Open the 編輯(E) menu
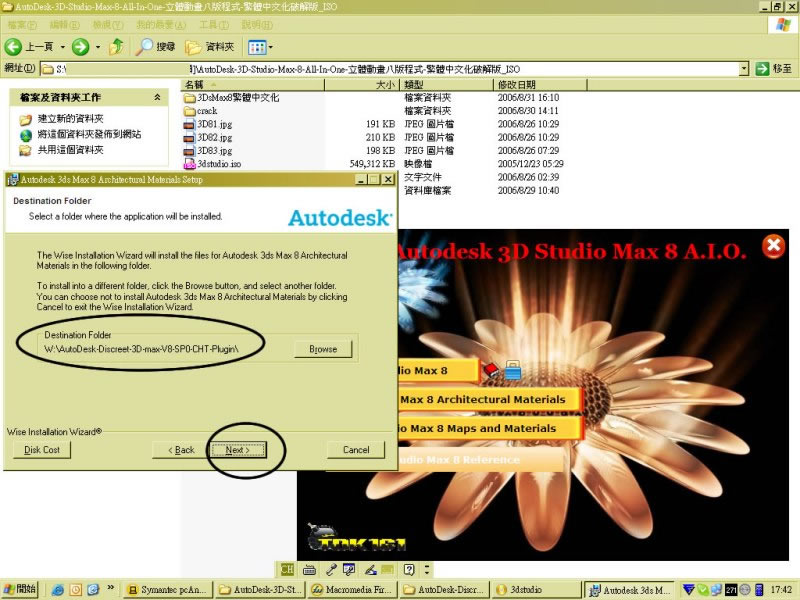 coord(64,25)
